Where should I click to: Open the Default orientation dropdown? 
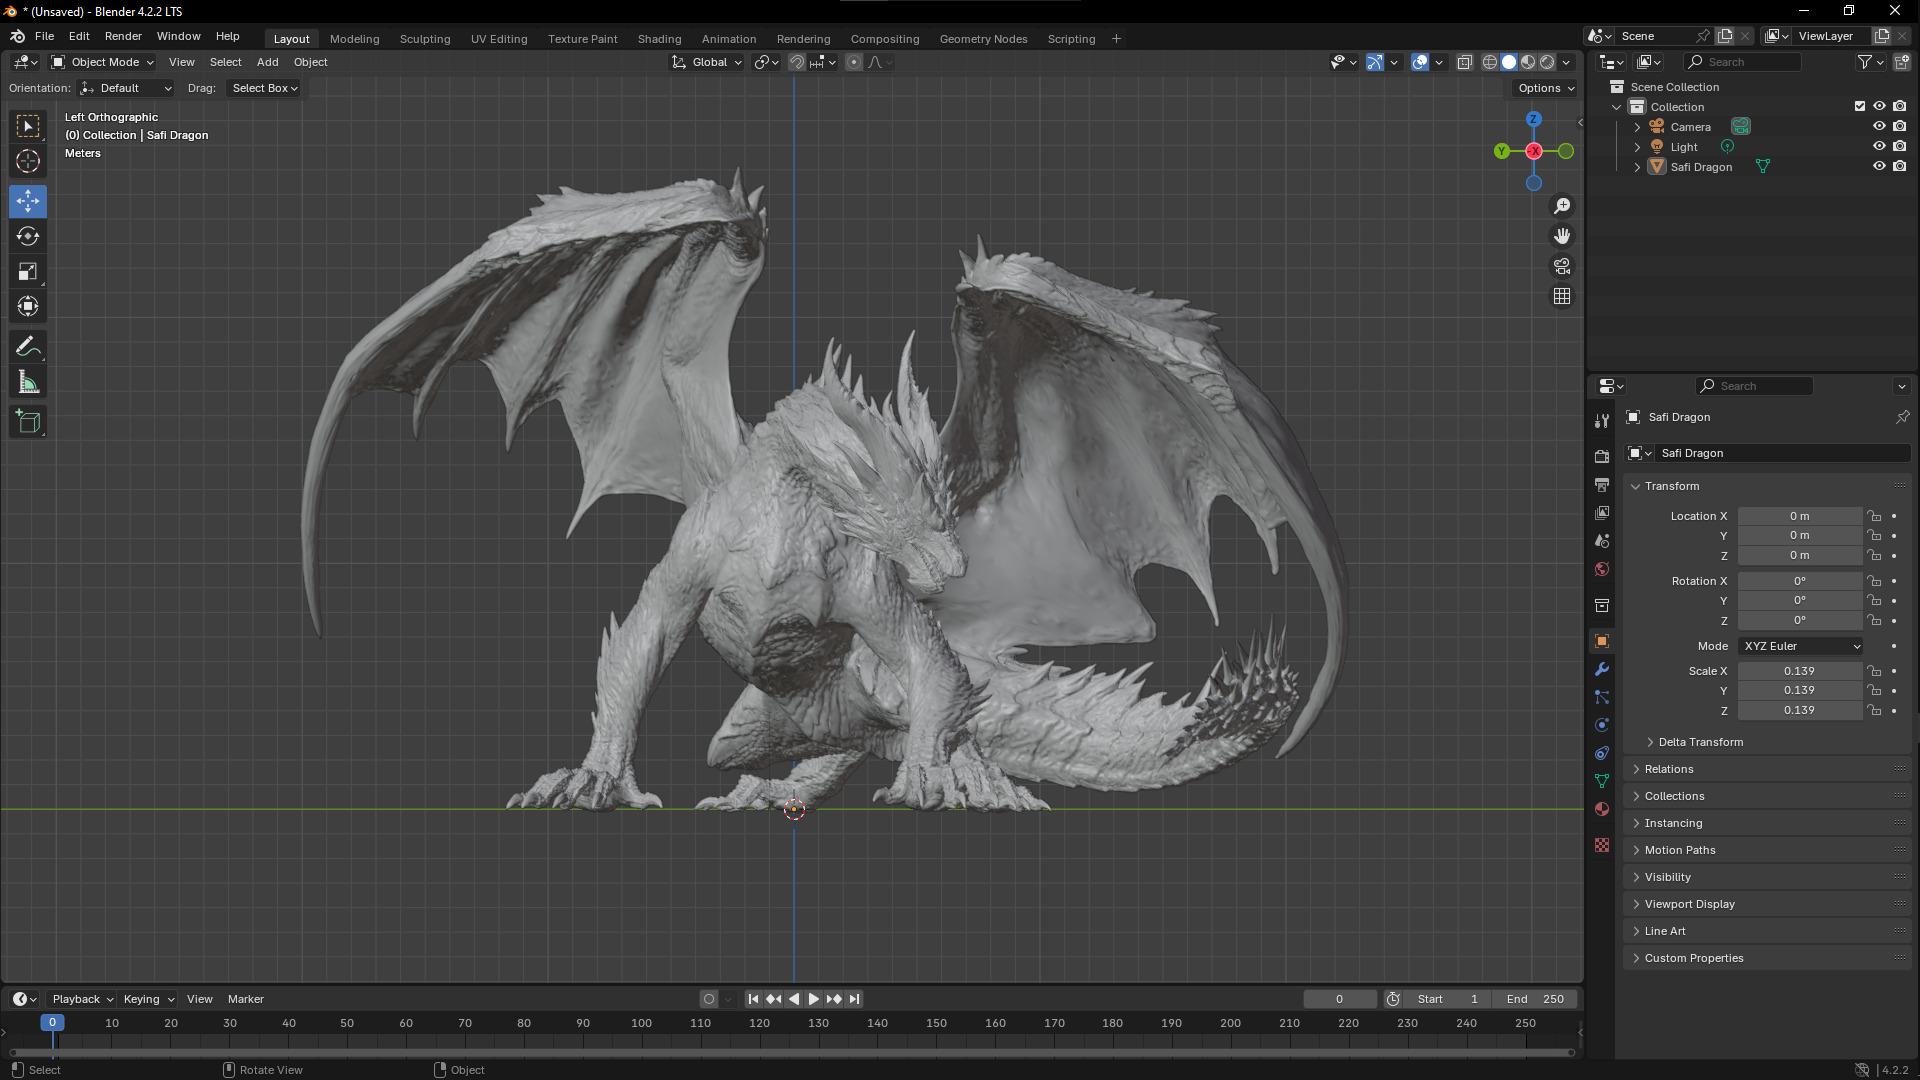point(126,88)
